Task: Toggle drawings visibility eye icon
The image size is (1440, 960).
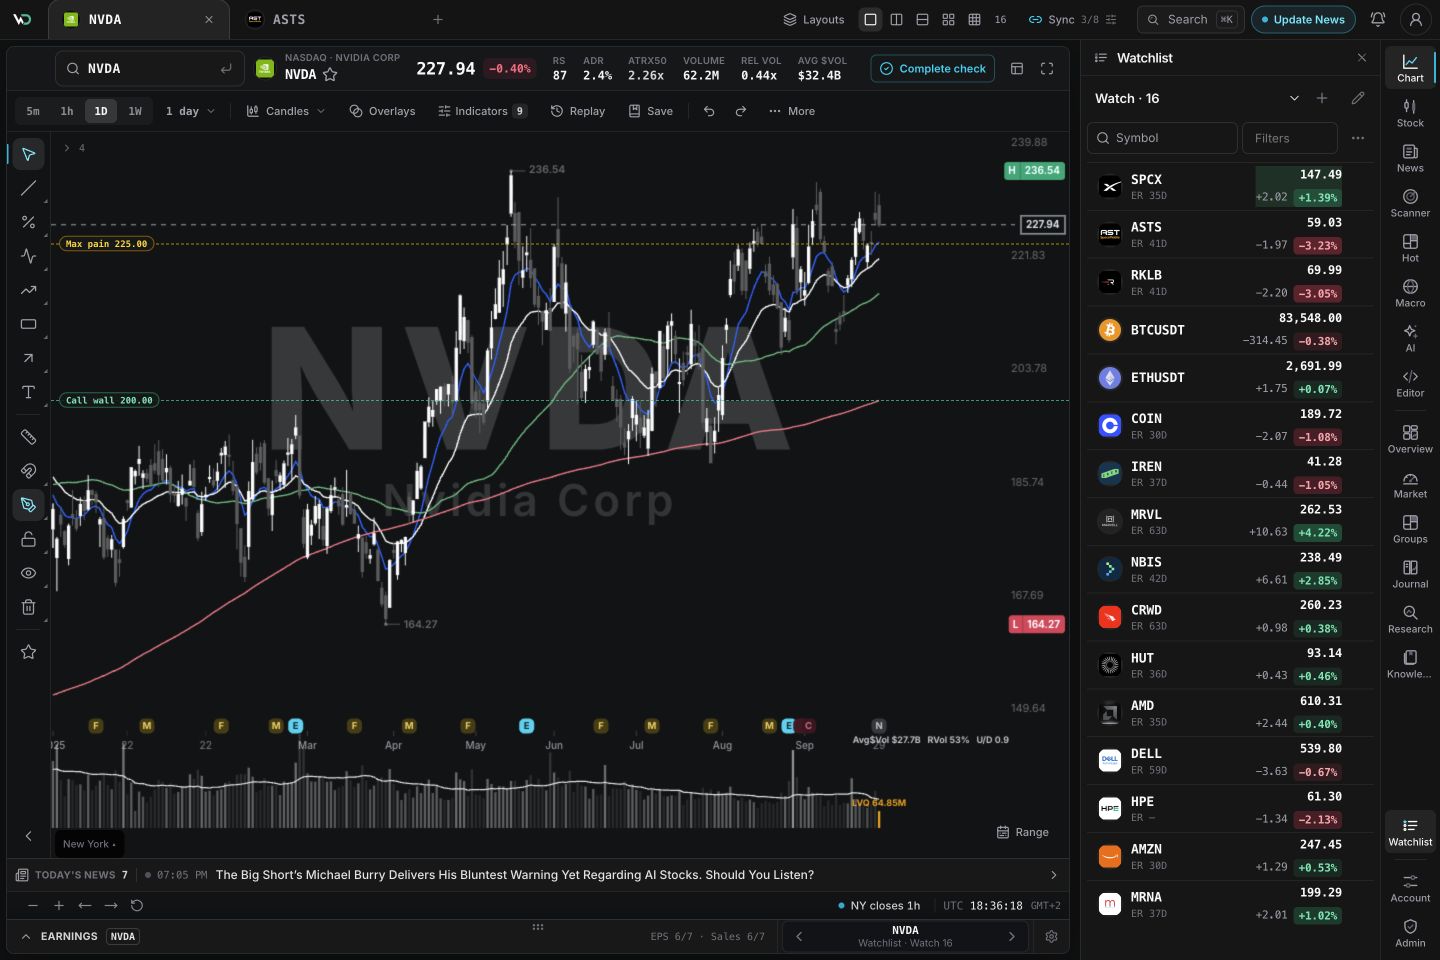Action: (28, 573)
